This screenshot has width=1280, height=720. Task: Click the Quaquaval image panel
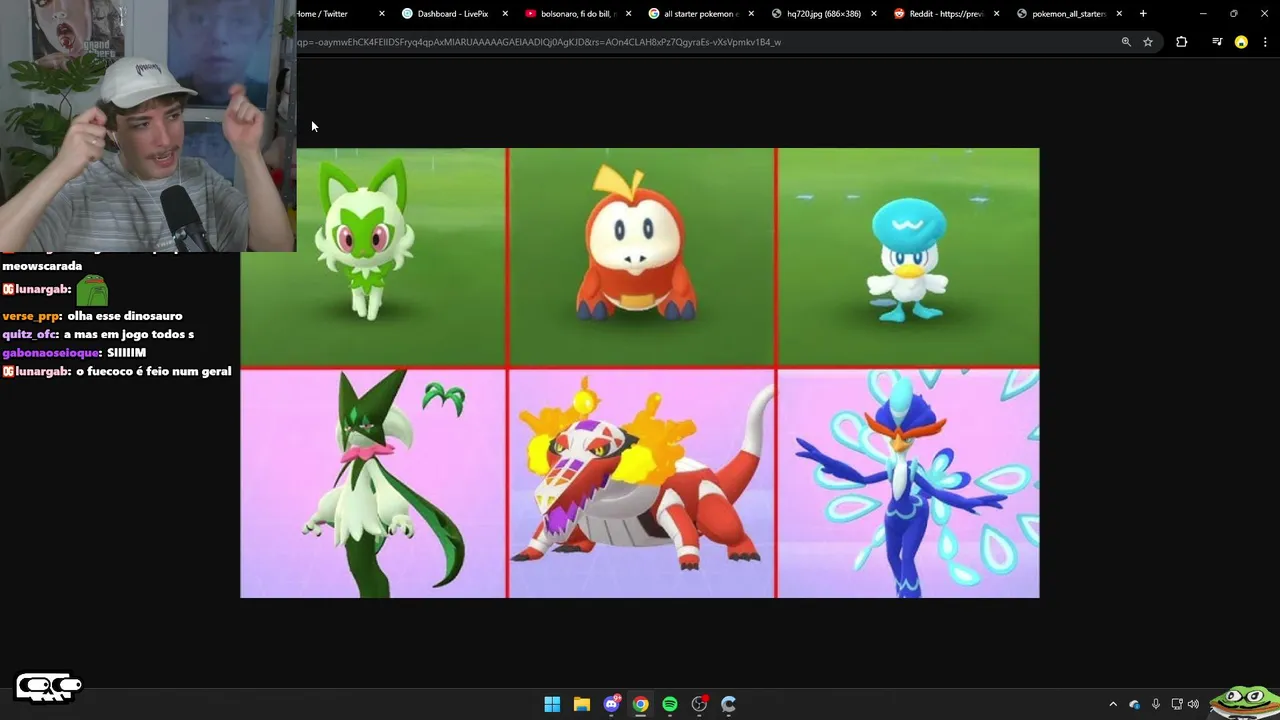pos(908,484)
